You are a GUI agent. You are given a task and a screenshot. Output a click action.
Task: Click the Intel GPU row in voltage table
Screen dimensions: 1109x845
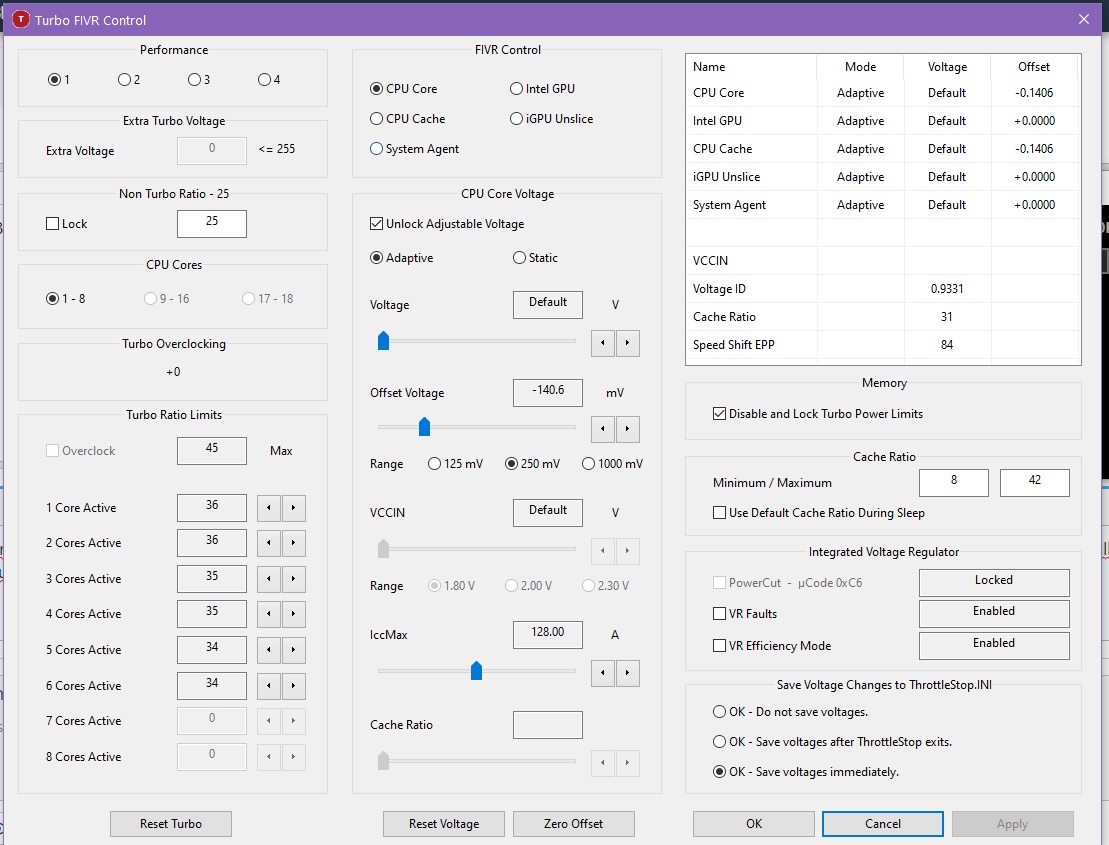point(884,121)
